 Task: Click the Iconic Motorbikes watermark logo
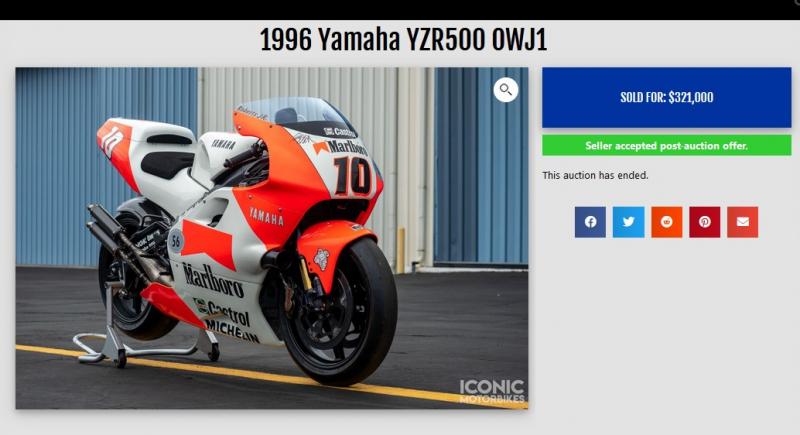point(492,392)
